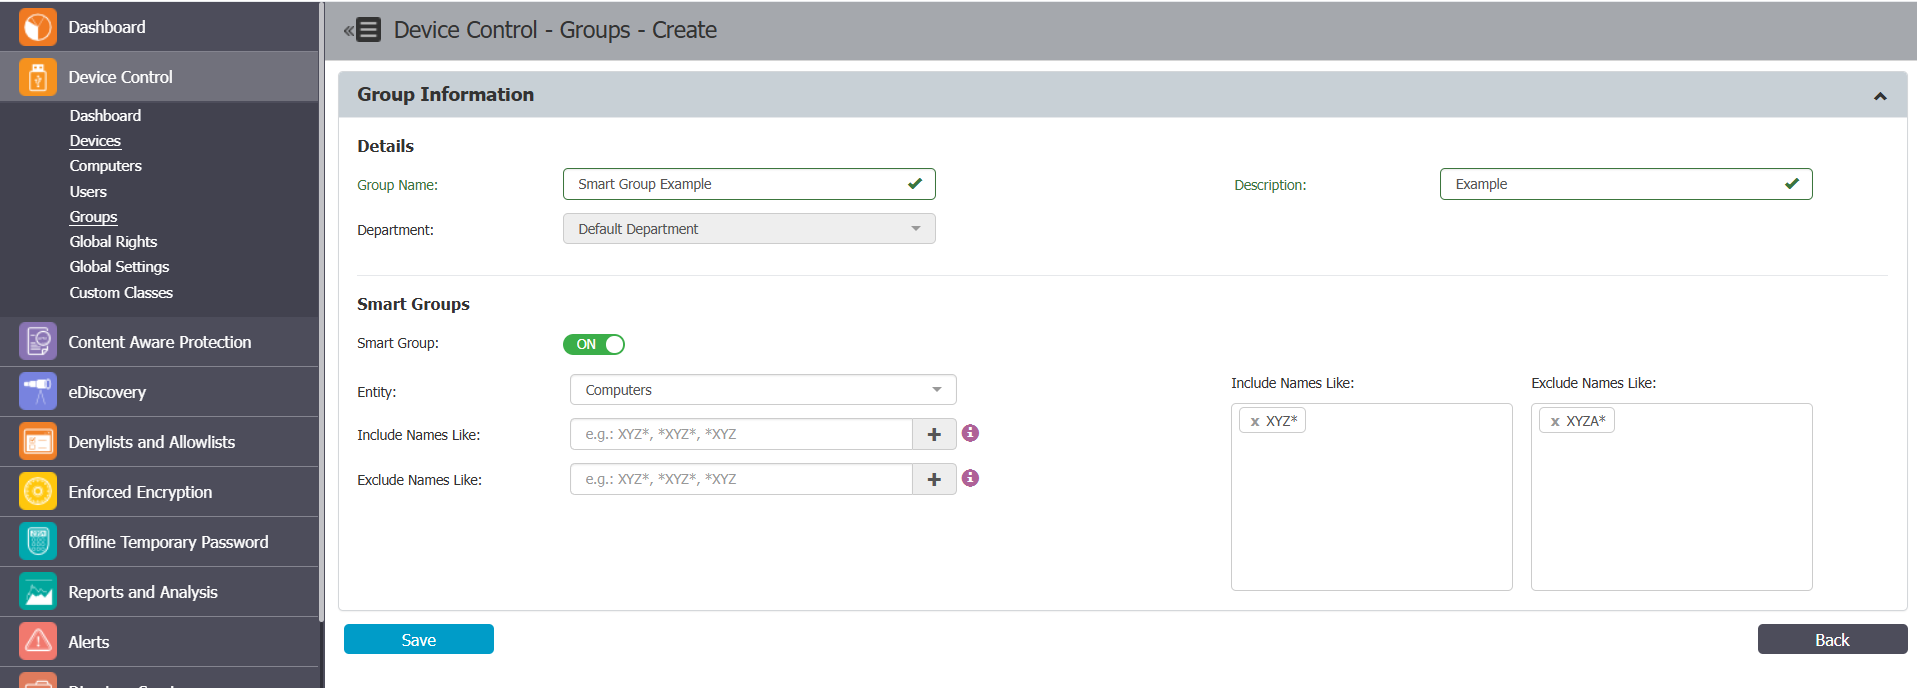Click the eDiscovery telescope icon

(x=38, y=392)
